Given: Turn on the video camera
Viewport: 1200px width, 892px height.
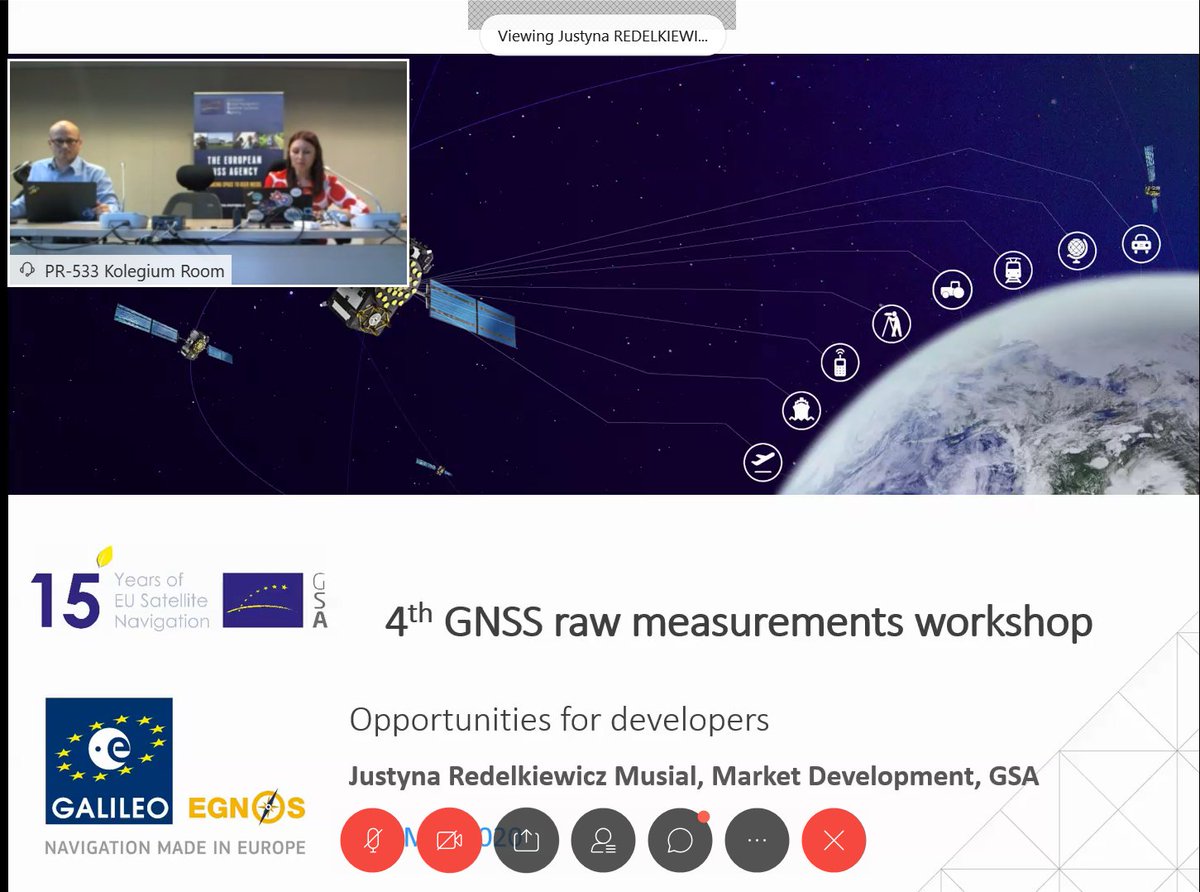Looking at the screenshot, I should click(x=450, y=840).
